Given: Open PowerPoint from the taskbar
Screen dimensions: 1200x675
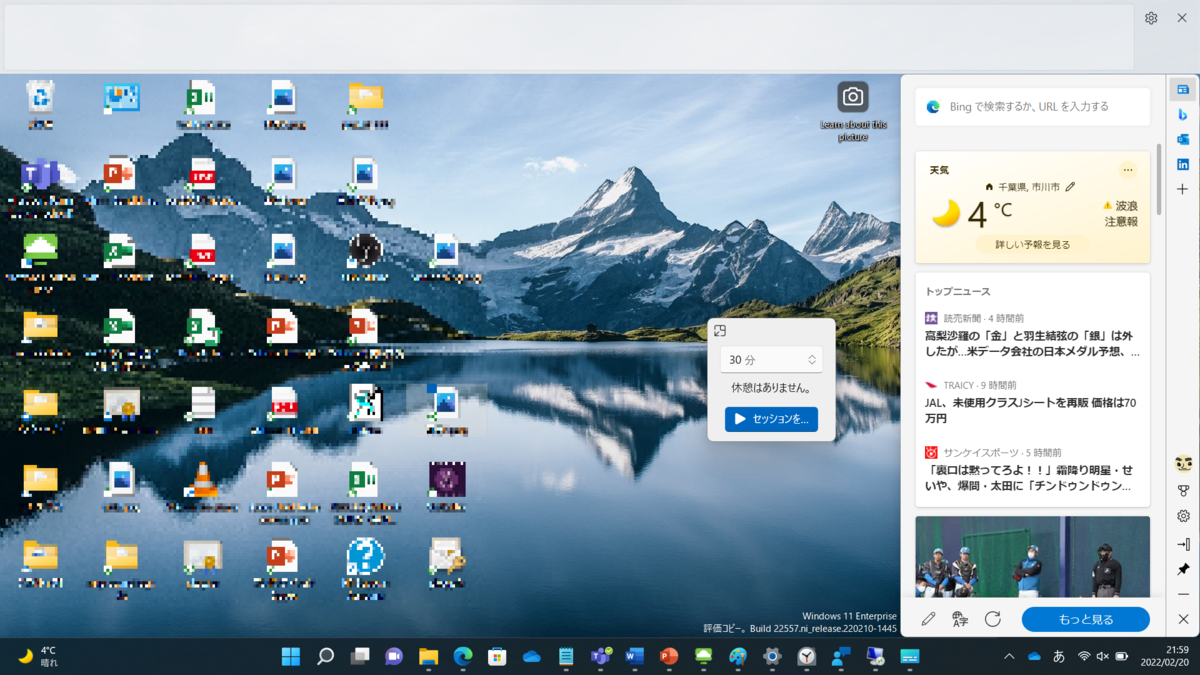Looking at the screenshot, I should tap(669, 656).
